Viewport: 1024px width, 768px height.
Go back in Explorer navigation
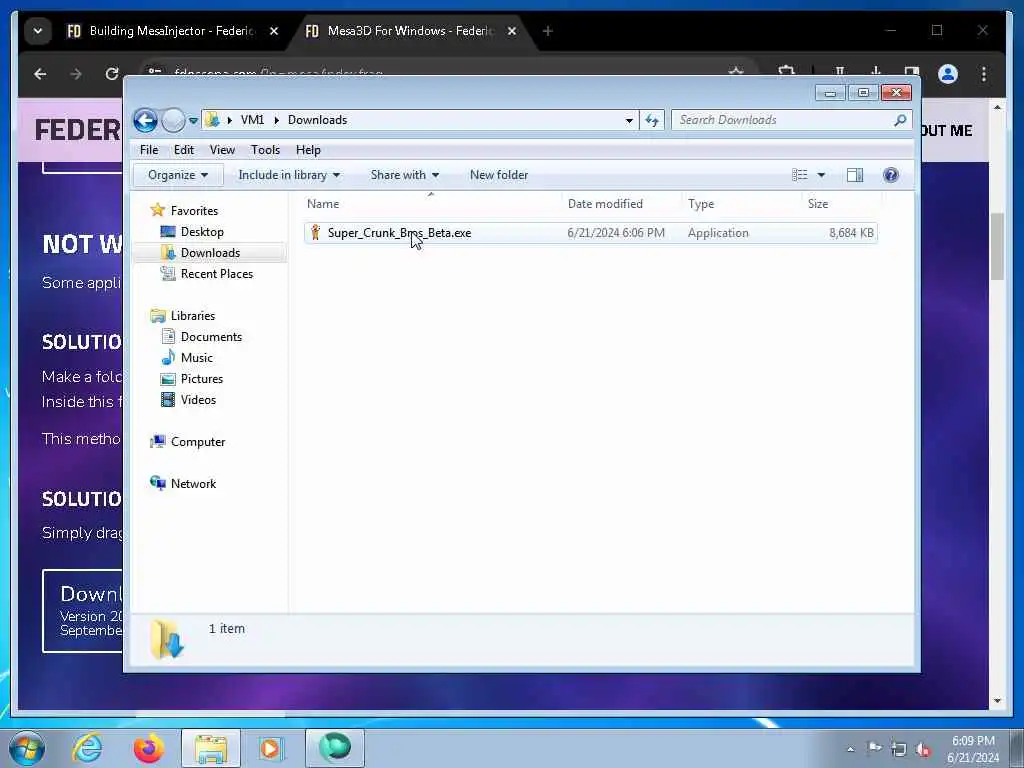[x=146, y=120]
